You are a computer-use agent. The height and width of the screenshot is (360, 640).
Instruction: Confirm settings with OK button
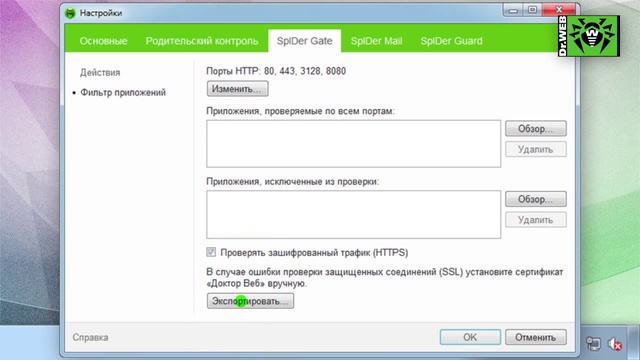(x=470, y=337)
